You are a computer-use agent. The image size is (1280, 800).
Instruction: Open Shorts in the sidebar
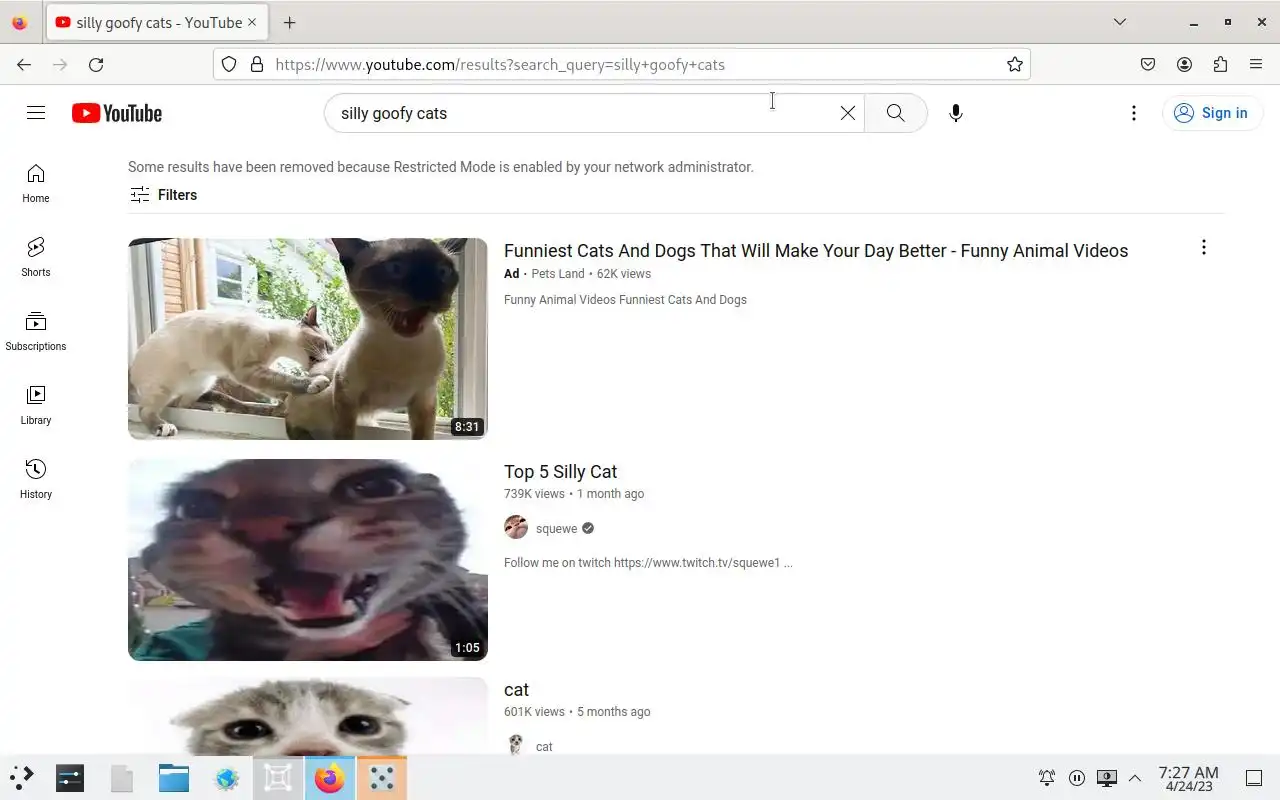click(x=36, y=258)
